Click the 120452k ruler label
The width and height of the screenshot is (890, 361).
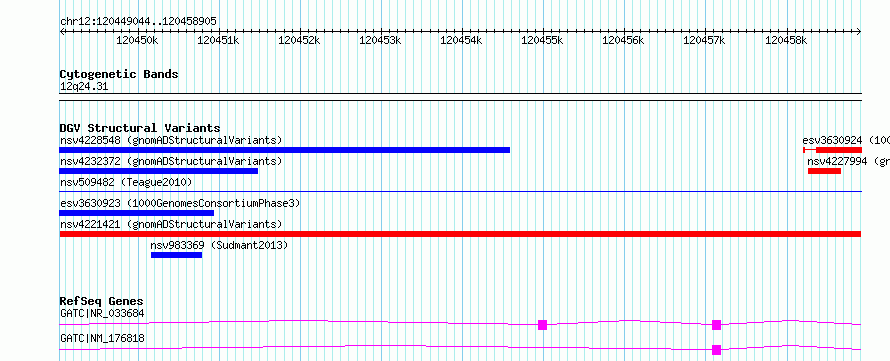299,40
